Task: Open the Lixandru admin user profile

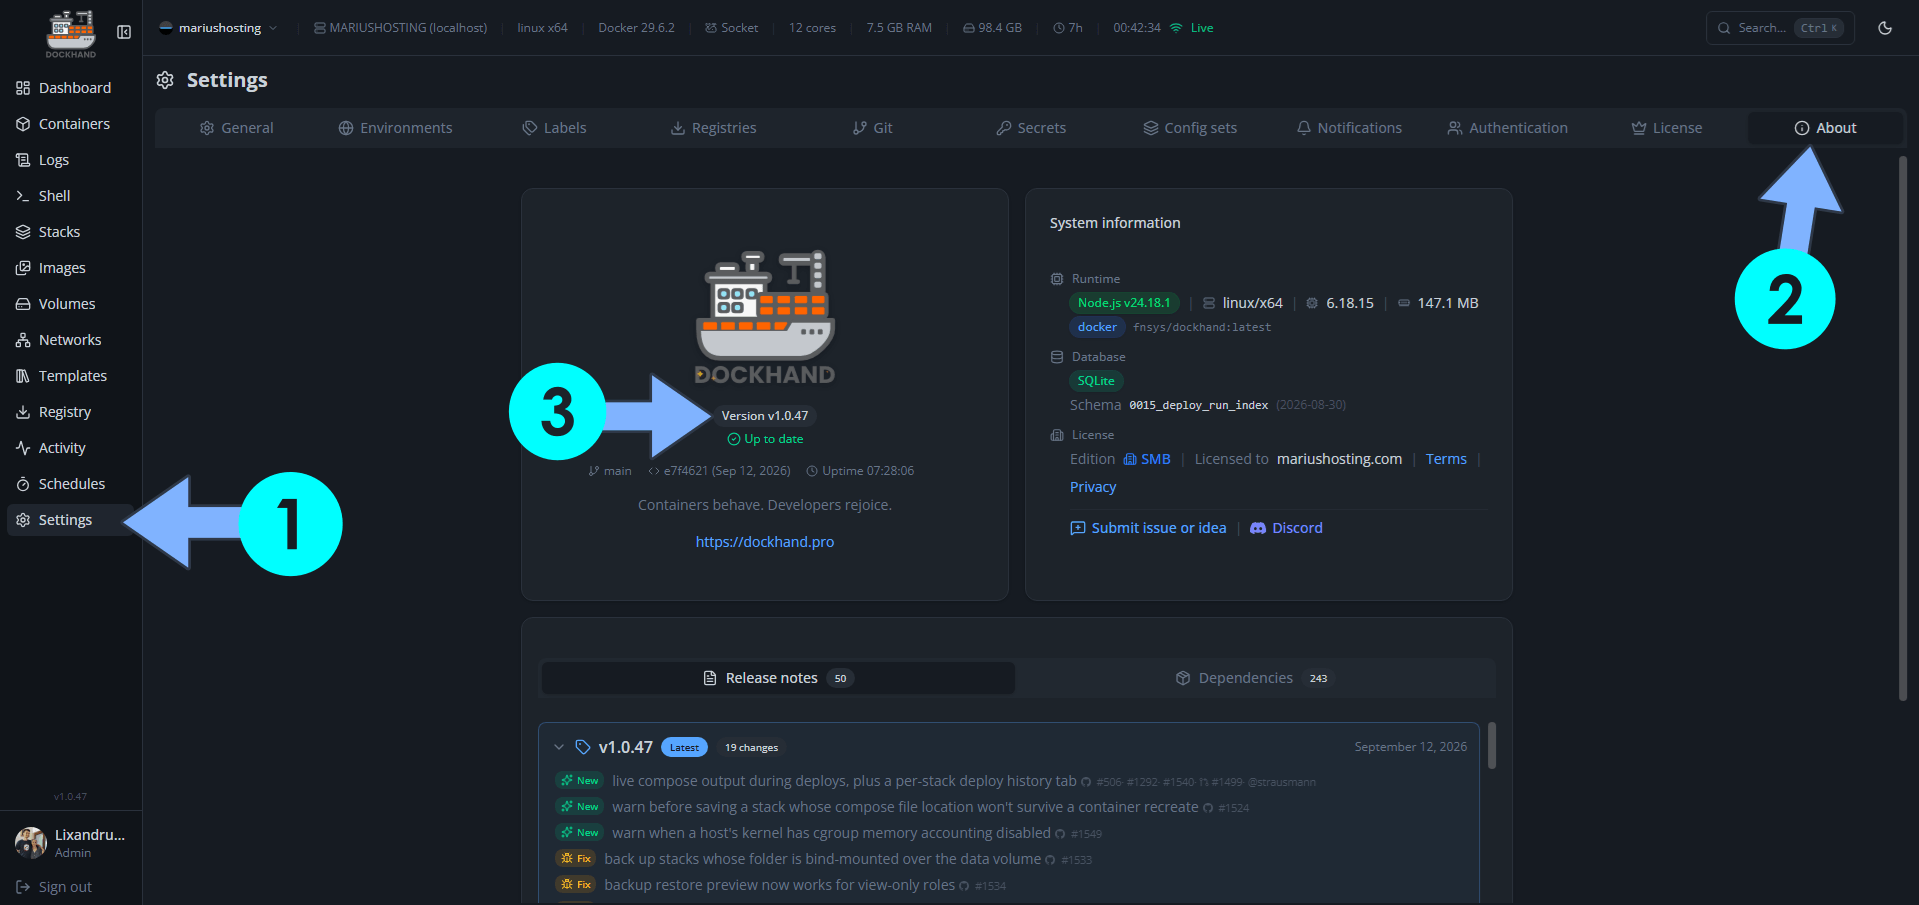Action: coord(71,843)
